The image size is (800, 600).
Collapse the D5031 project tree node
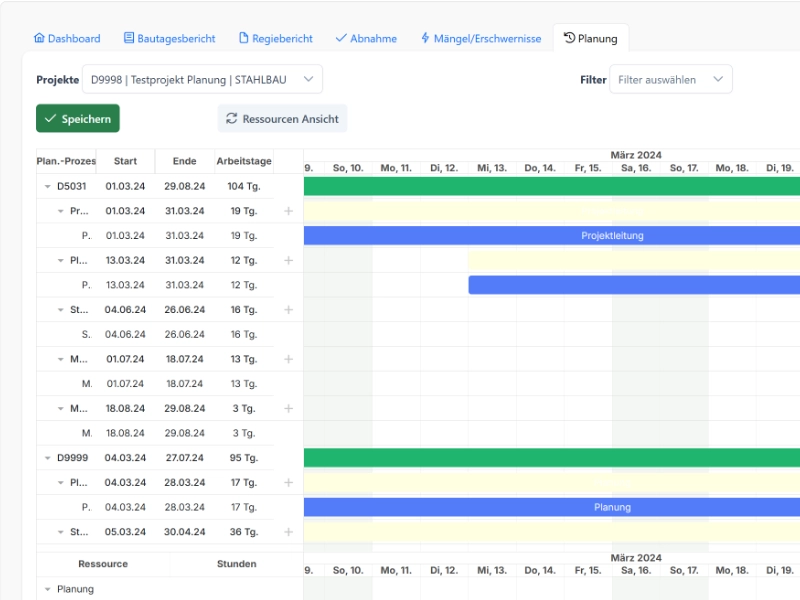point(47,186)
